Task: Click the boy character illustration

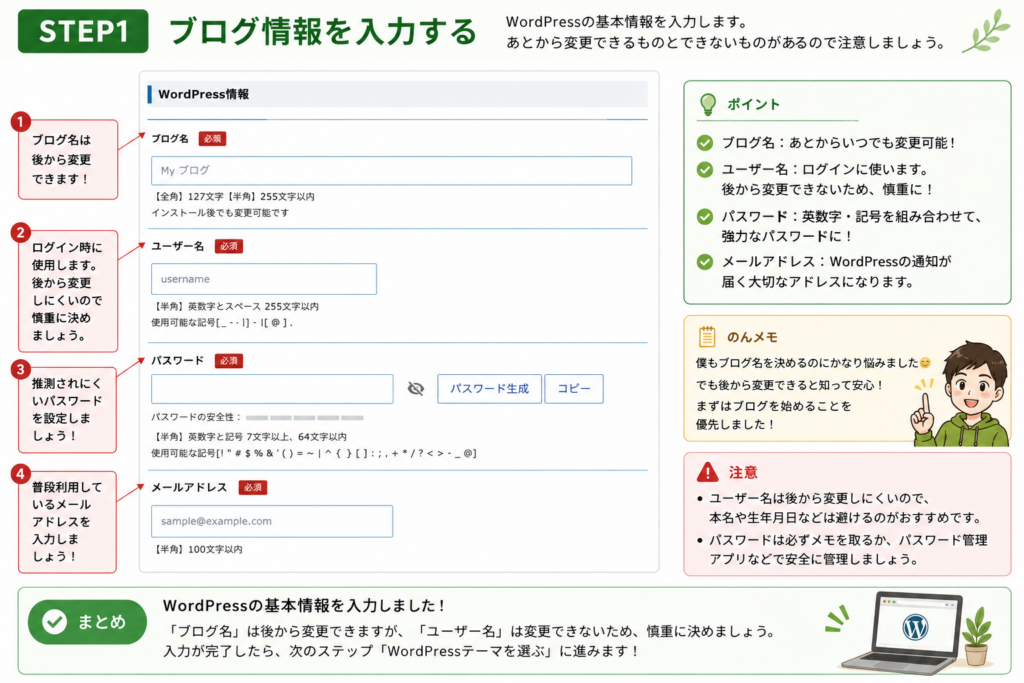Action: coord(961,394)
